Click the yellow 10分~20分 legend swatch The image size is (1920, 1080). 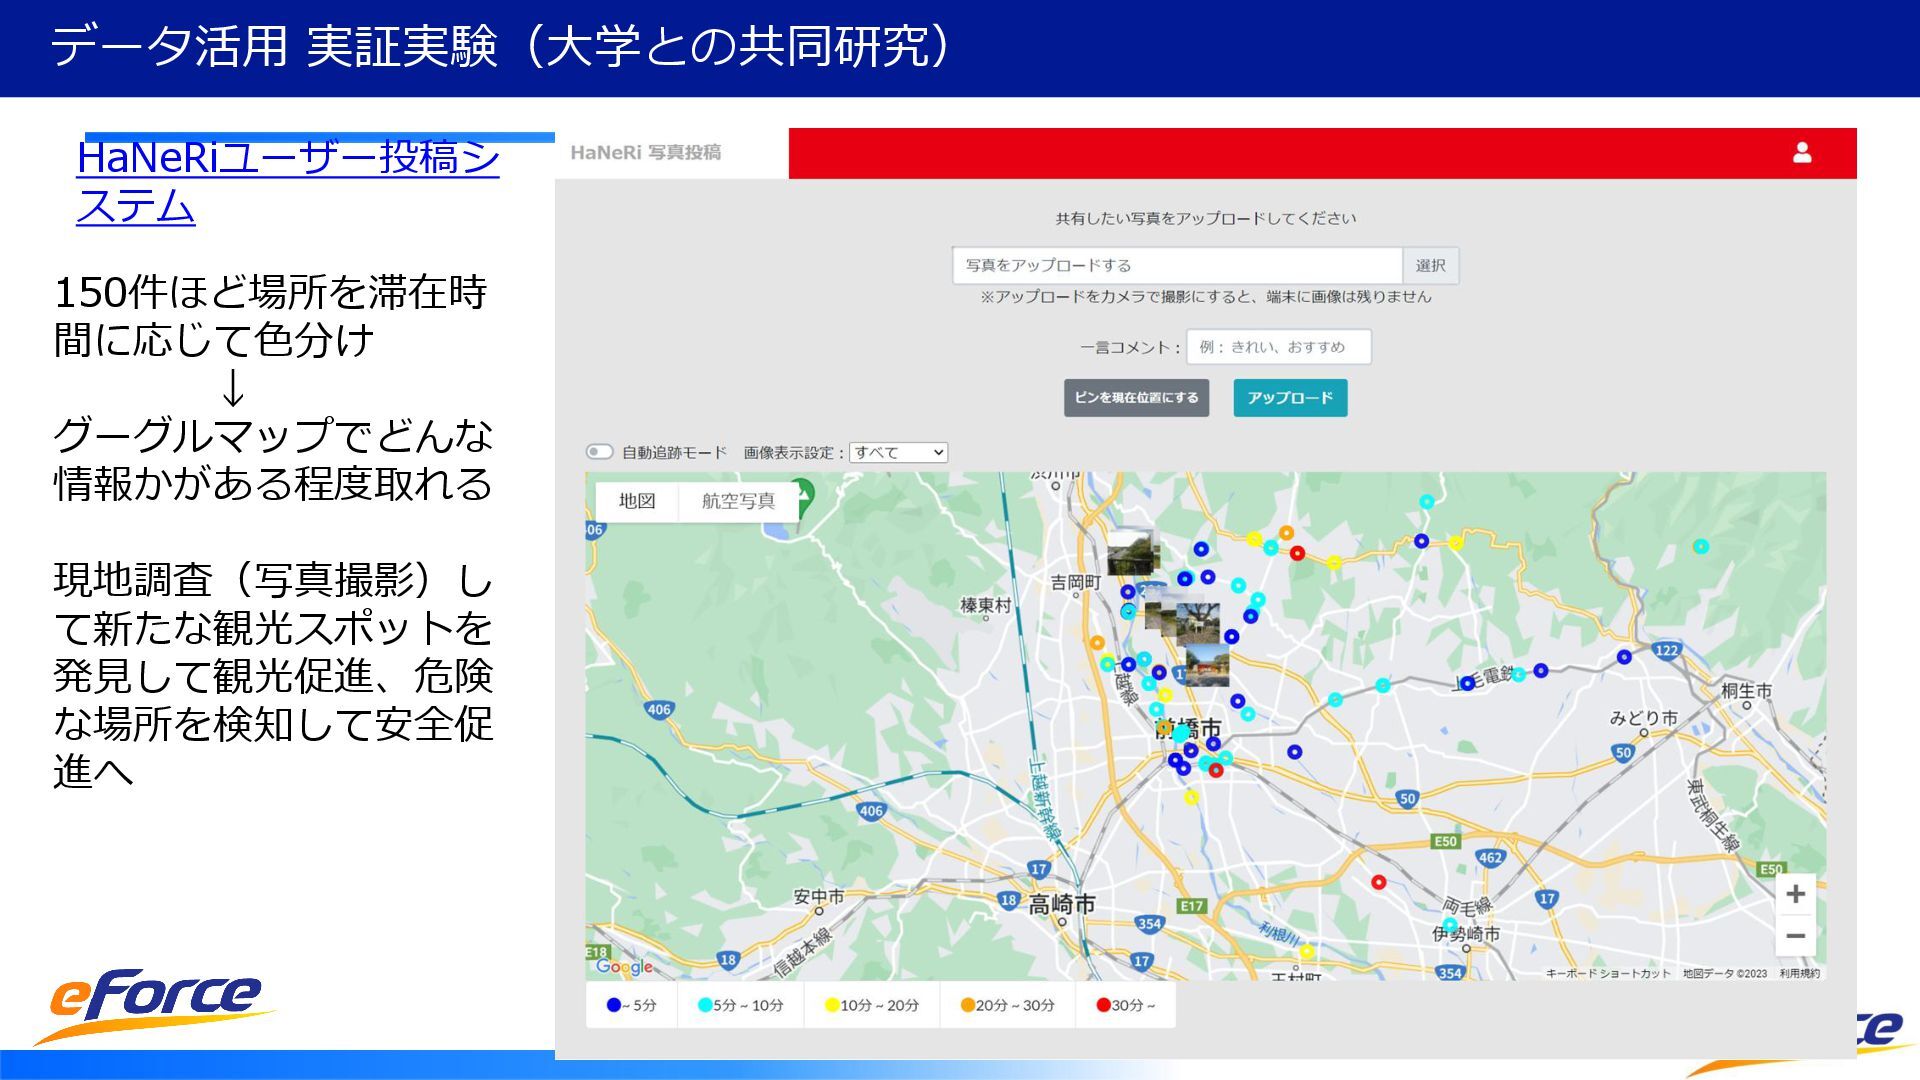click(831, 1005)
